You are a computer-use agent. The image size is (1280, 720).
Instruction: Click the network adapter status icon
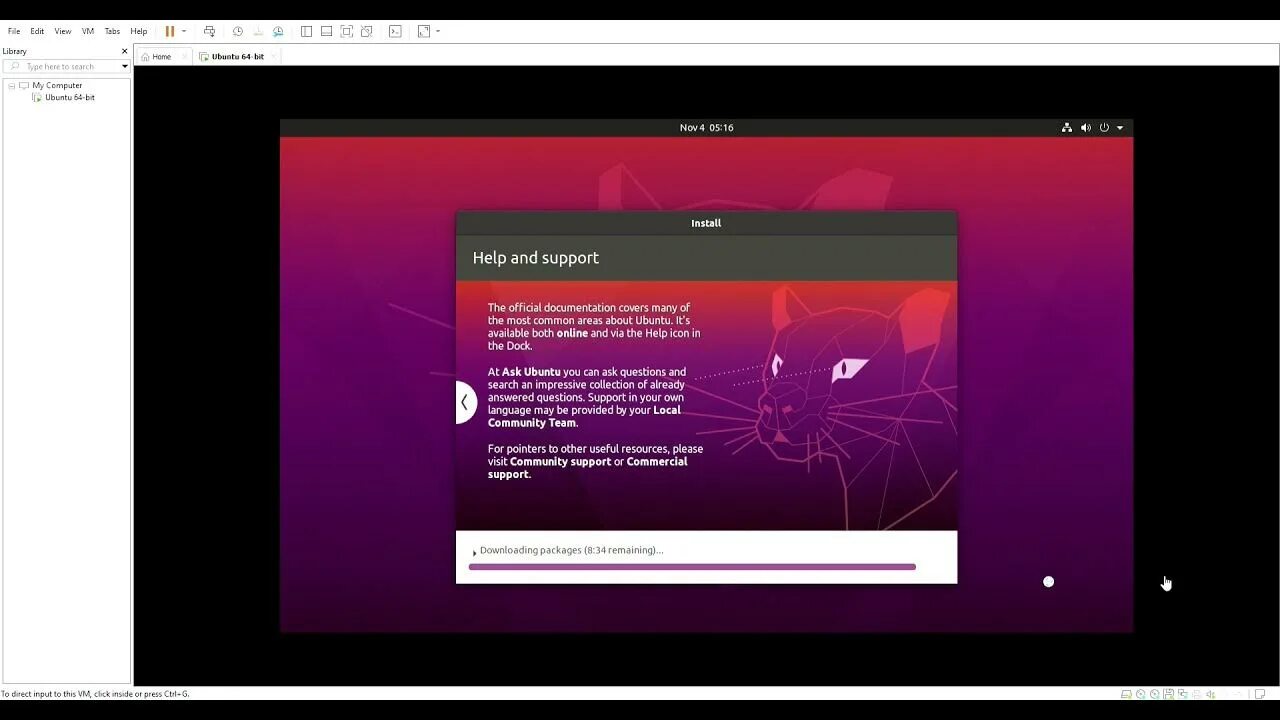click(x=1182, y=694)
